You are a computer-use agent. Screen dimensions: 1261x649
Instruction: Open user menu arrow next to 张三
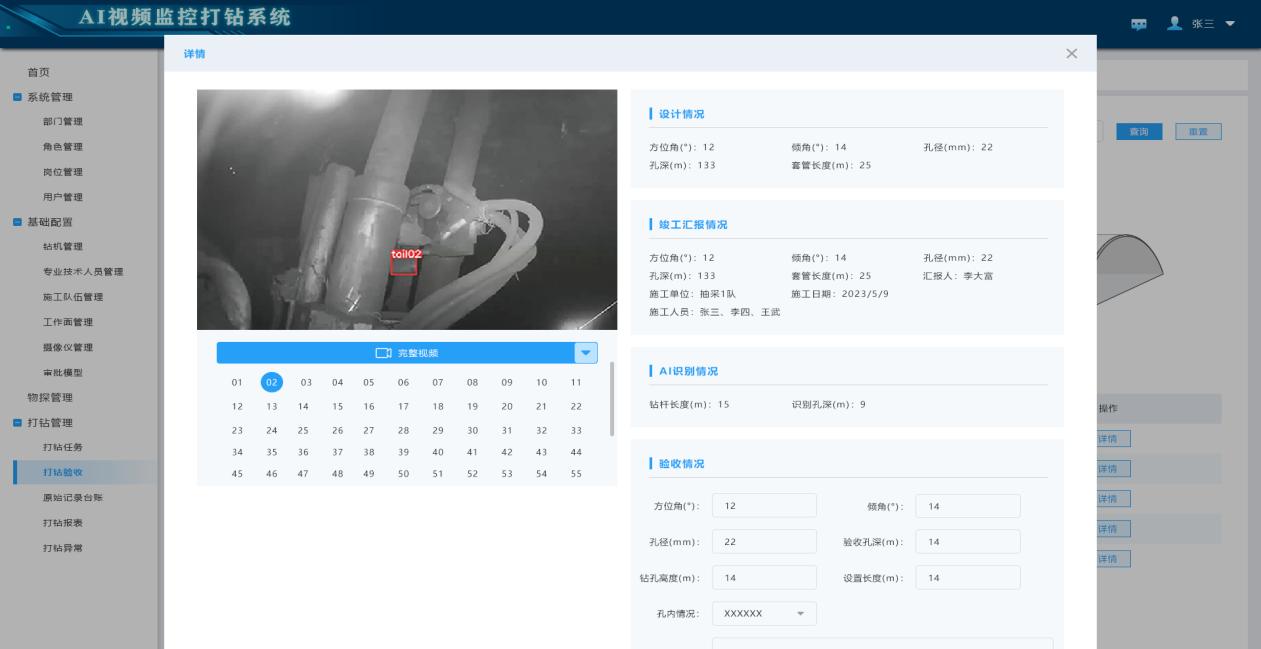pyautogui.click(x=1230, y=24)
